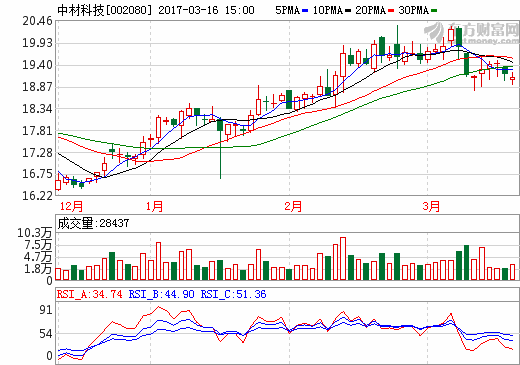
Task: Click the long-wick green candle in mid-January
Action: pyautogui.click(x=220, y=147)
